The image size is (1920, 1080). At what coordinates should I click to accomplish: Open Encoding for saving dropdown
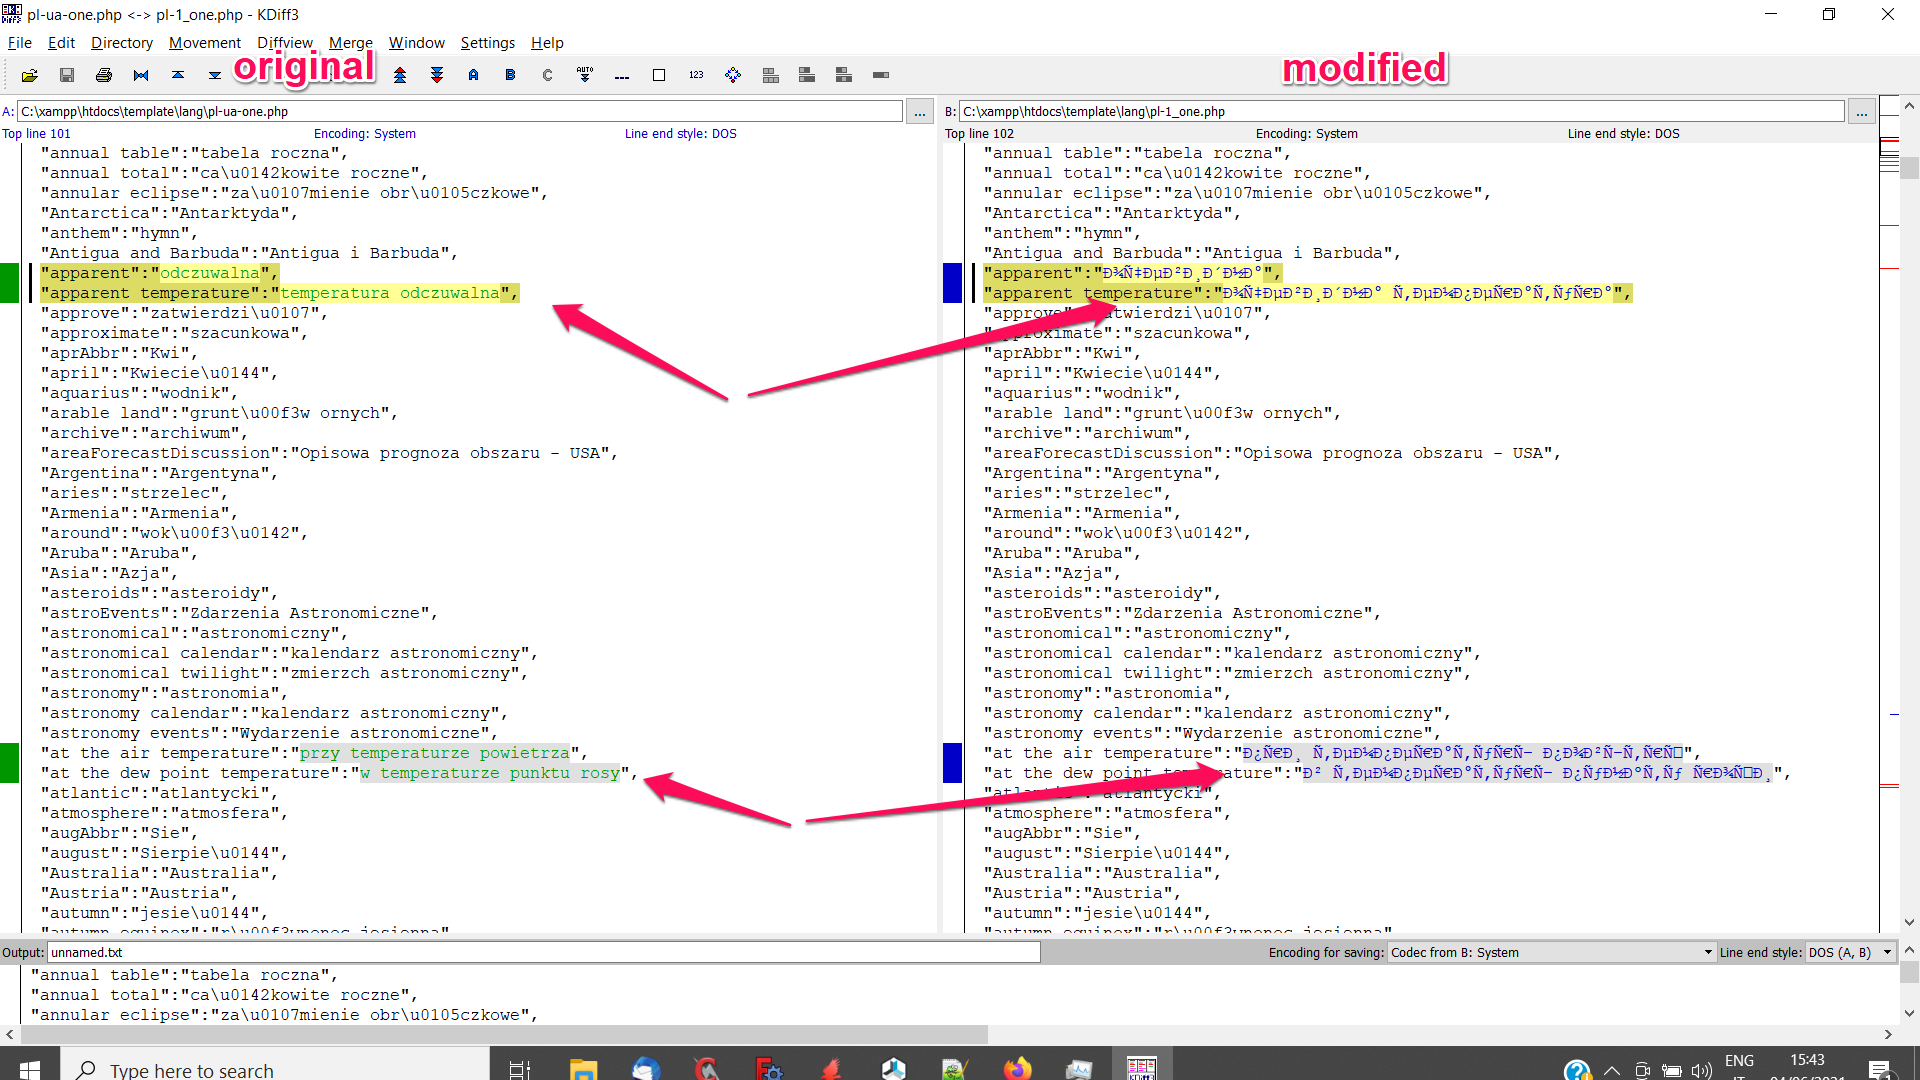tap(1551, 952)
